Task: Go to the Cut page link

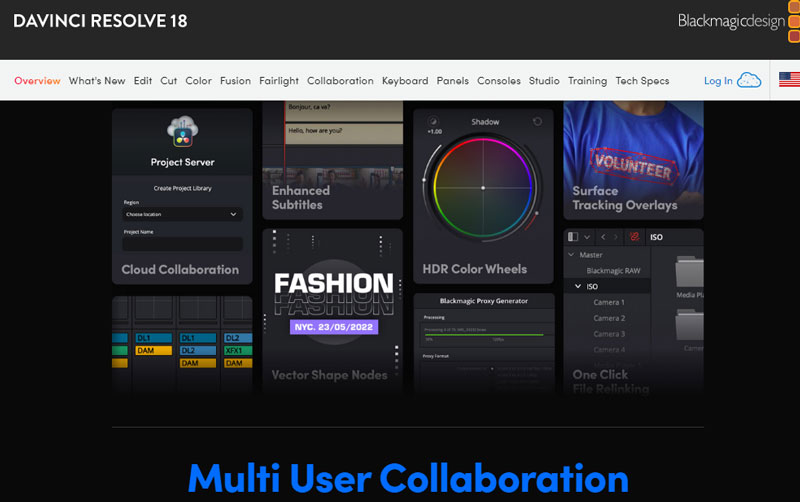Action: tap(168, 81)
